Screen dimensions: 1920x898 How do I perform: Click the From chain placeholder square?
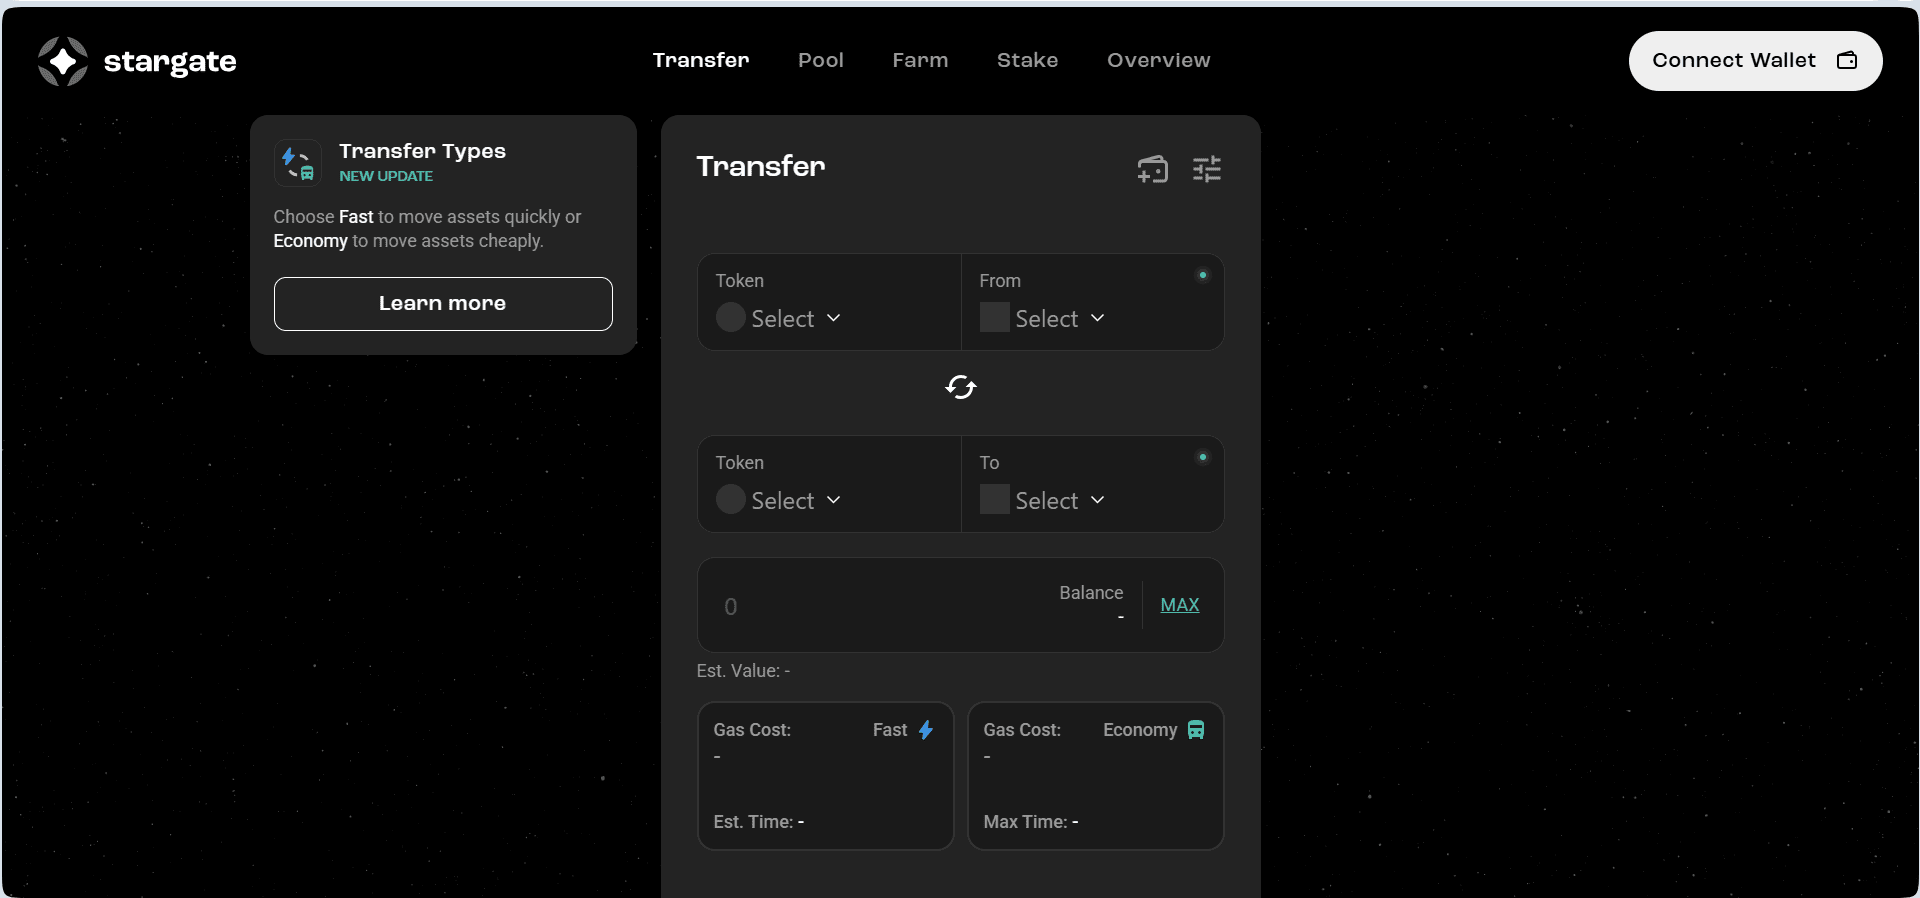(x=995, y=318)
